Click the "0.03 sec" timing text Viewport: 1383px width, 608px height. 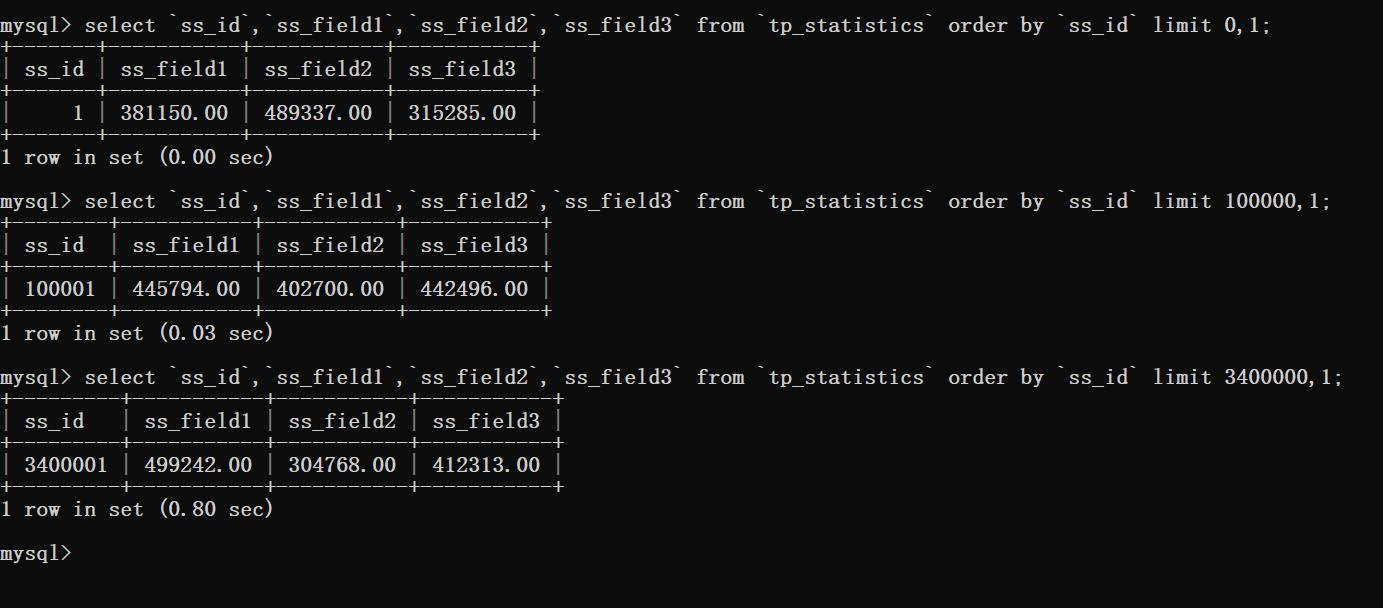[216, 333]
